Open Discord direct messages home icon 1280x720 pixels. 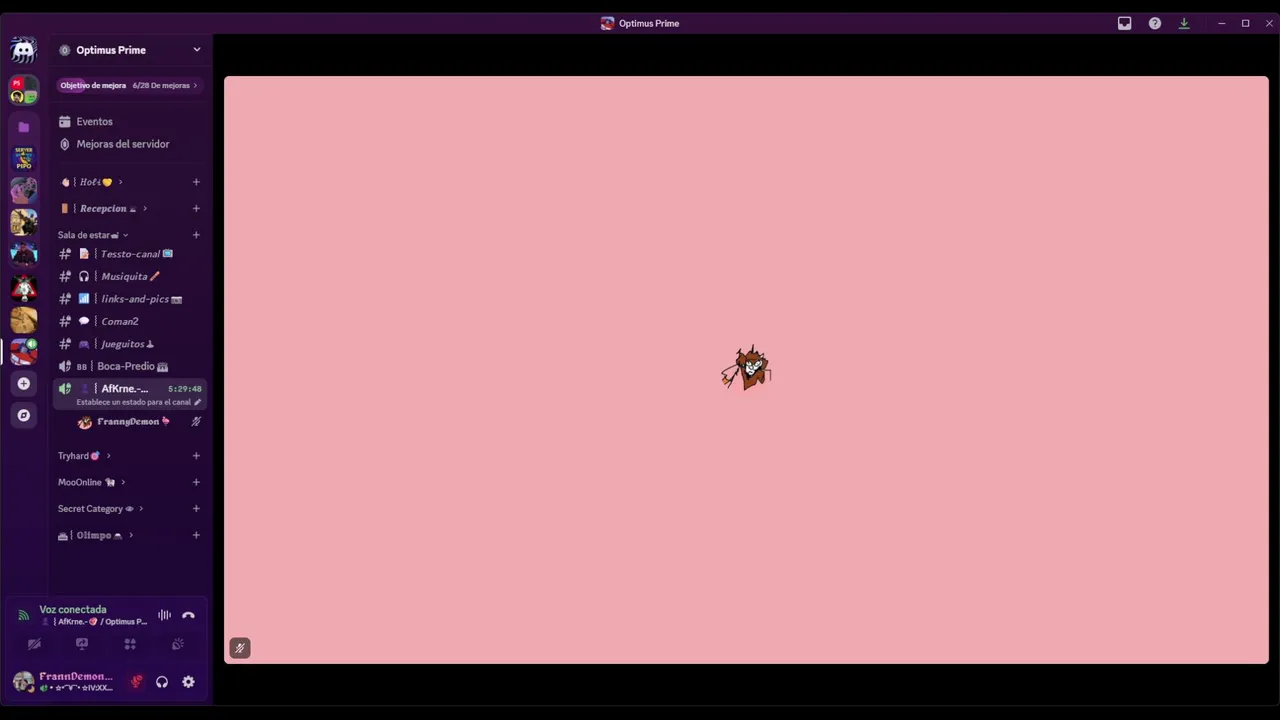(x=23, y=50)
